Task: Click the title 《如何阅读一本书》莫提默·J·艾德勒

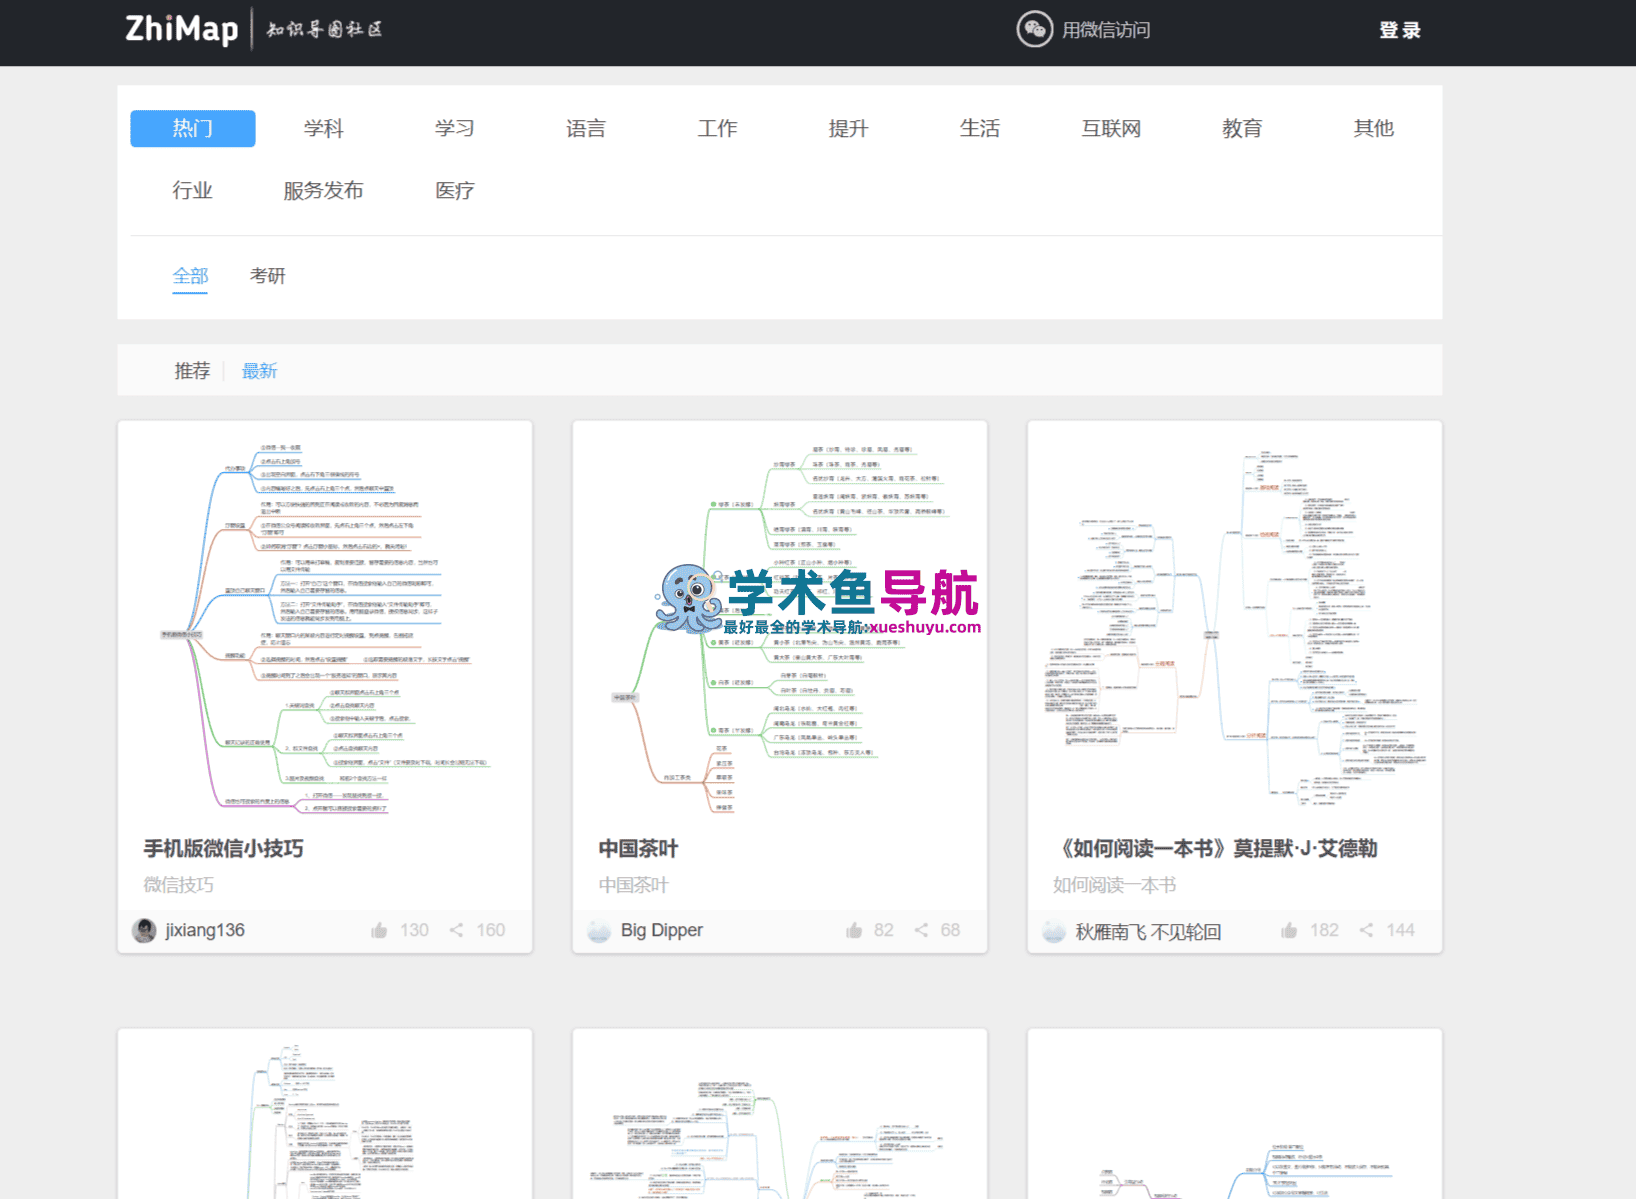Action: click(1216, 849)
